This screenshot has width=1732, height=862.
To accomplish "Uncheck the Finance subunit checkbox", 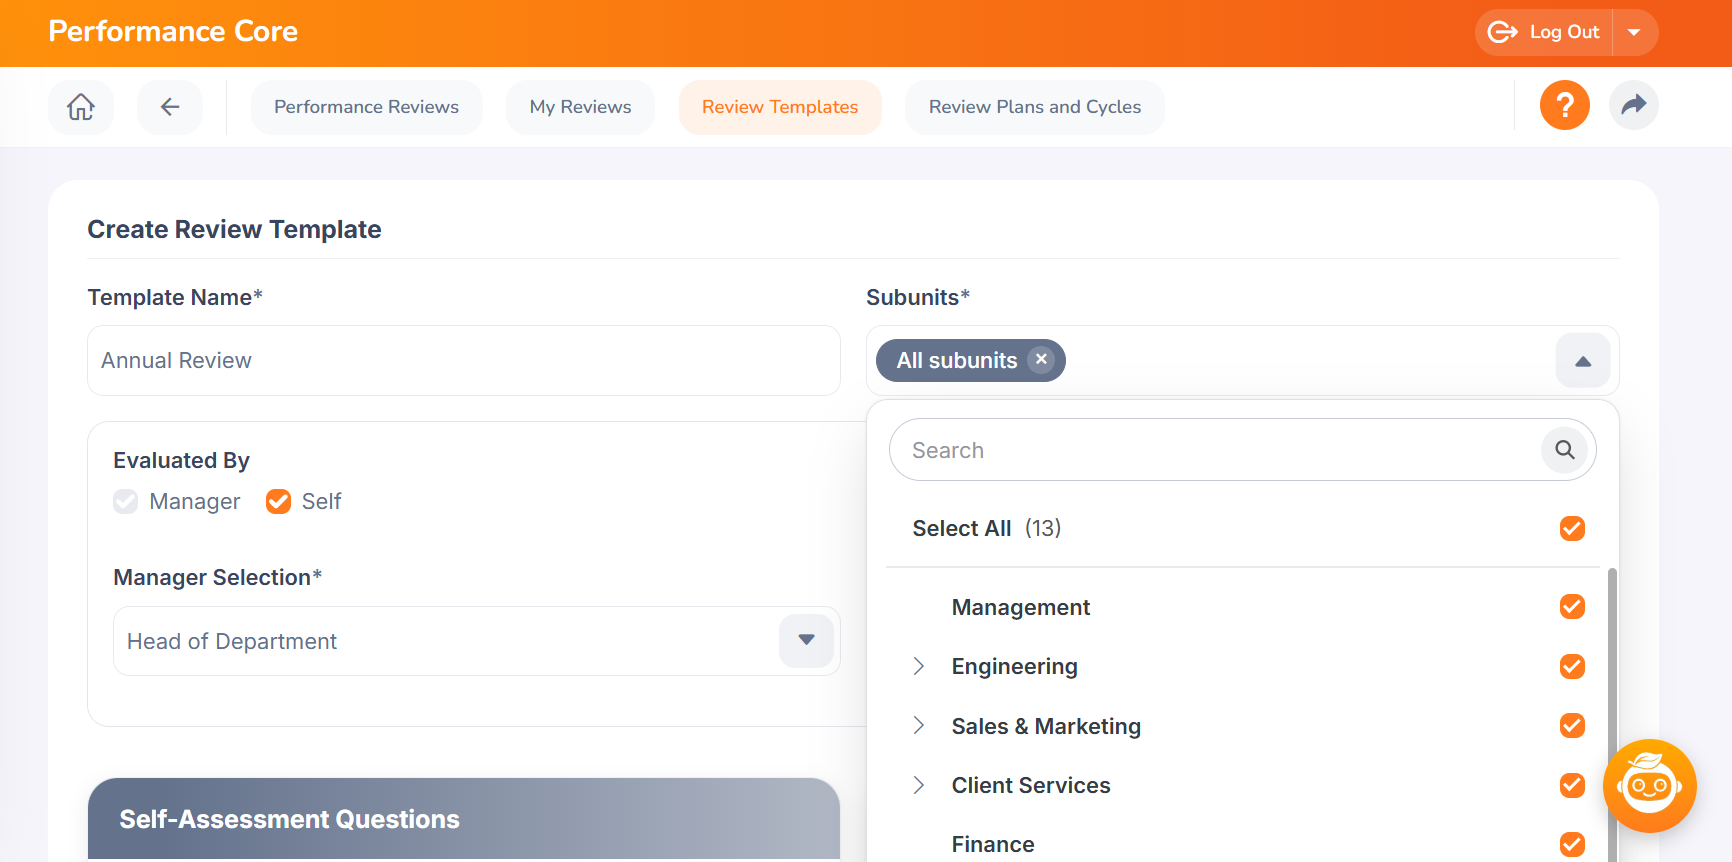I will (x=1572, y=844).
